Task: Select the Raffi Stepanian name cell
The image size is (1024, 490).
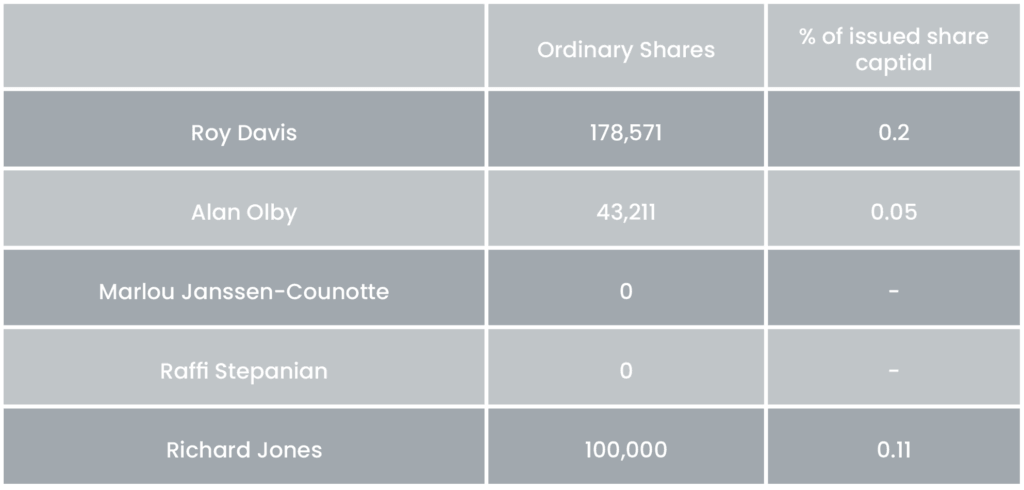Action: (244, 371)
